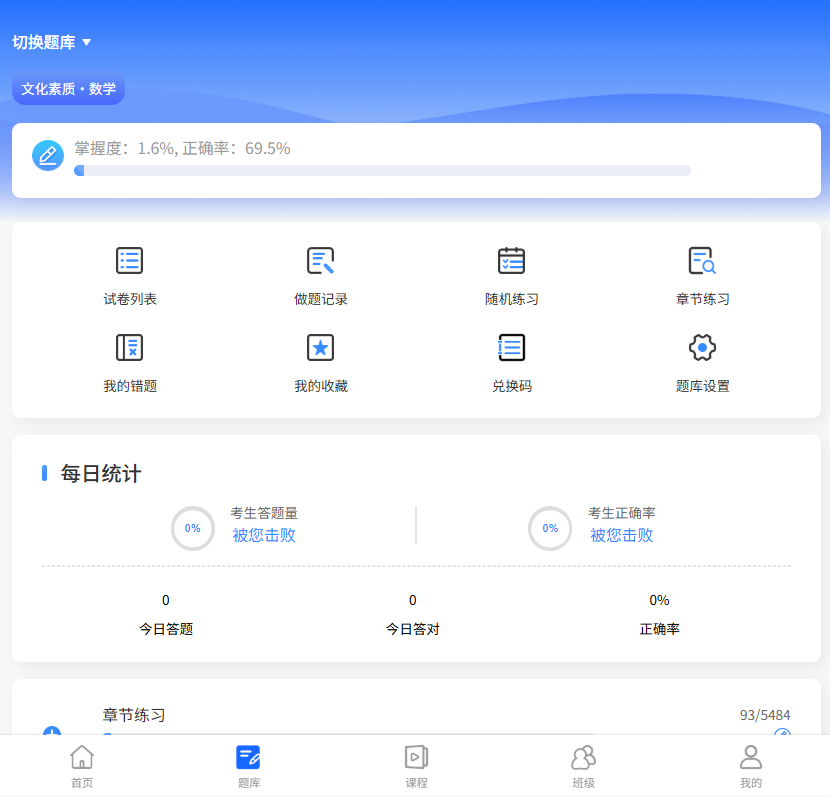Open 我的收藏 favorites star icon

[320, 348]
